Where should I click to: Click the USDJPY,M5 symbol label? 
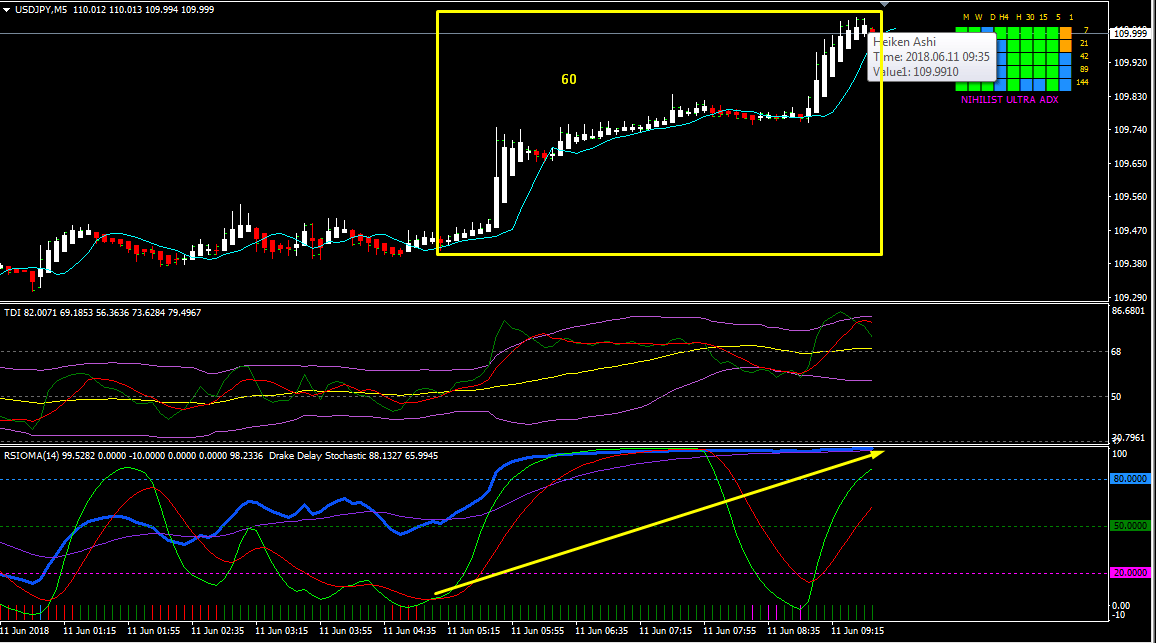click(41, 10)
